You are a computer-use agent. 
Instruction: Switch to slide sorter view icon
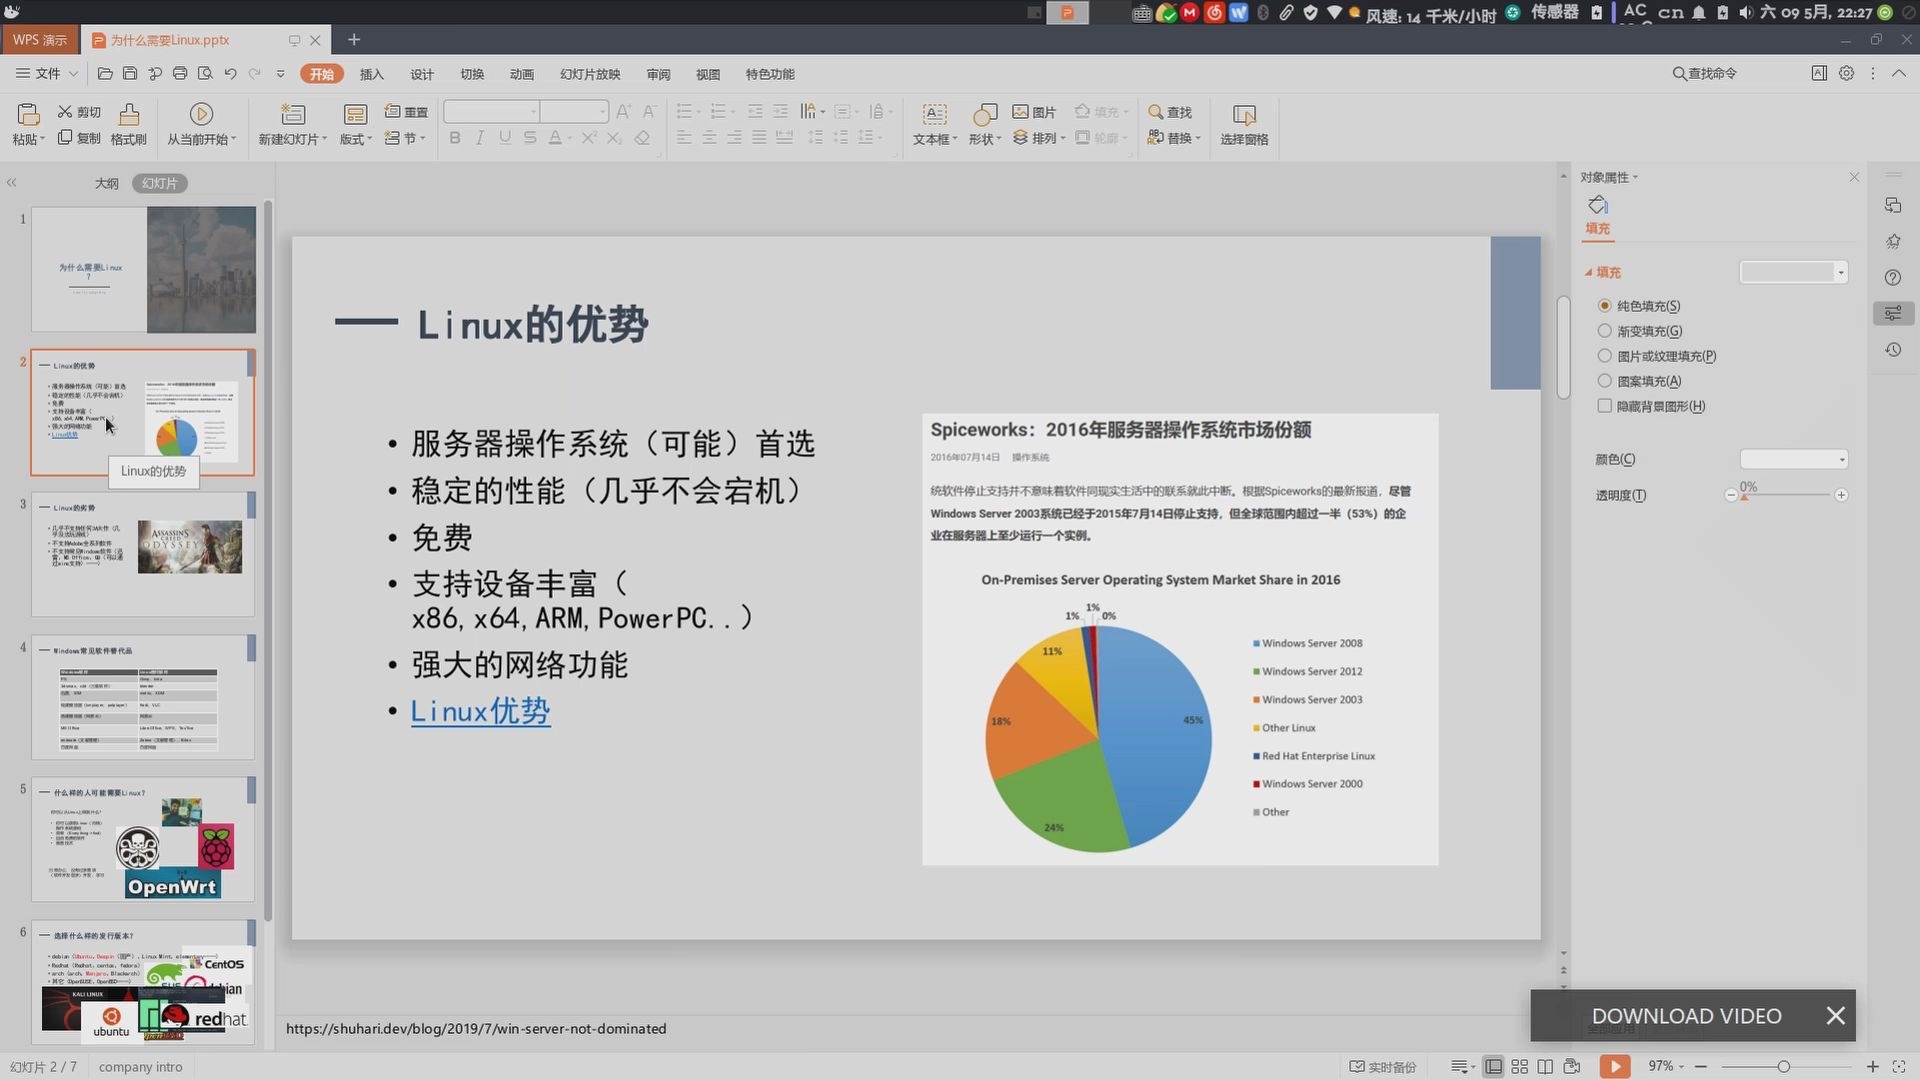click(1519, 1066)
